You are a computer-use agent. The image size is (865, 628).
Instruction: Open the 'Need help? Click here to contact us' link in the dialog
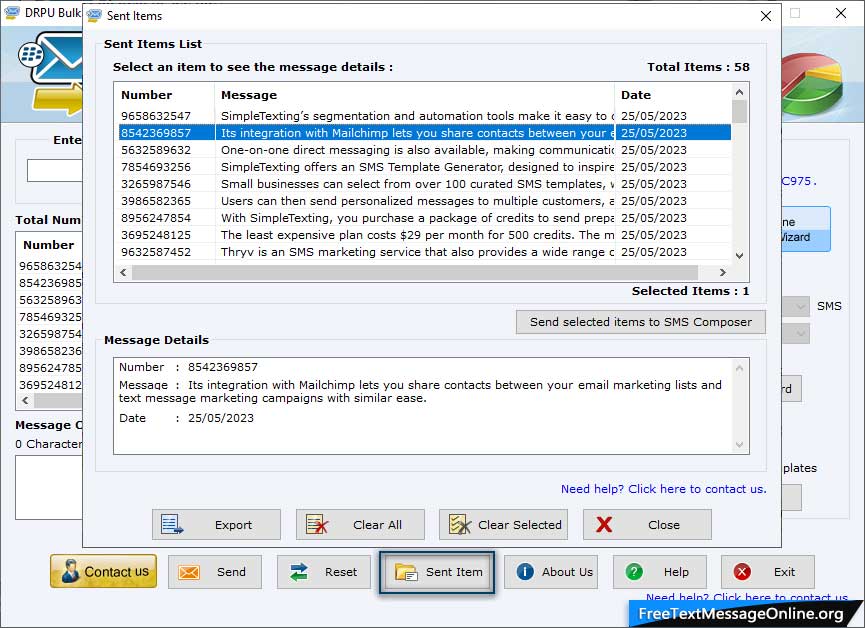pos(664,489)
